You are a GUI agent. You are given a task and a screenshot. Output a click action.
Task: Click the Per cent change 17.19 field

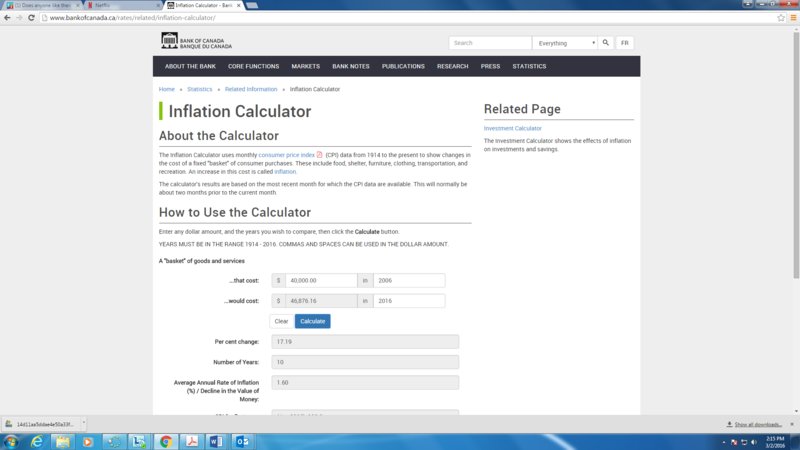365,341
